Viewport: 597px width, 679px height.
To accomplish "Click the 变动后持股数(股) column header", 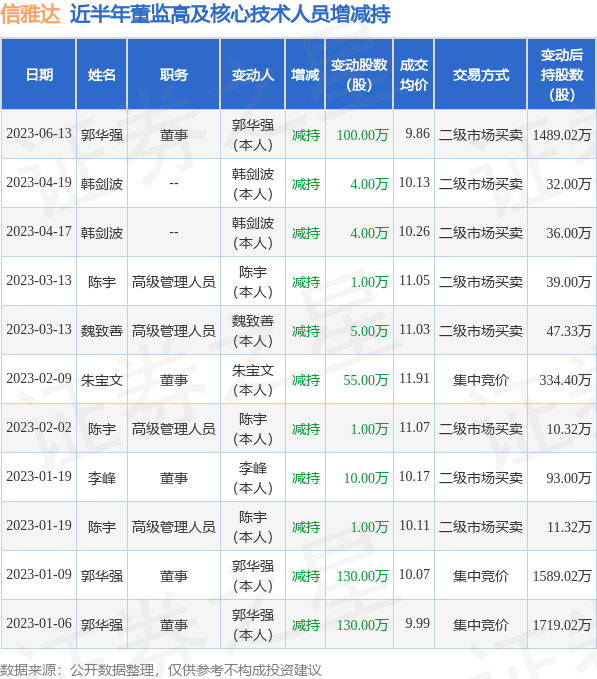I will (x=562, y=74).
